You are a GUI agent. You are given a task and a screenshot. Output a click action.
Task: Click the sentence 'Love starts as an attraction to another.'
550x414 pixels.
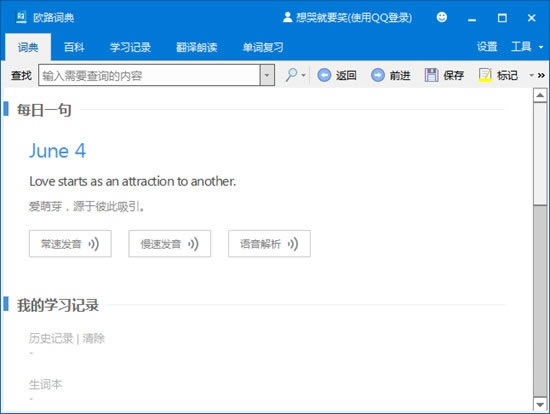(133, 181)
